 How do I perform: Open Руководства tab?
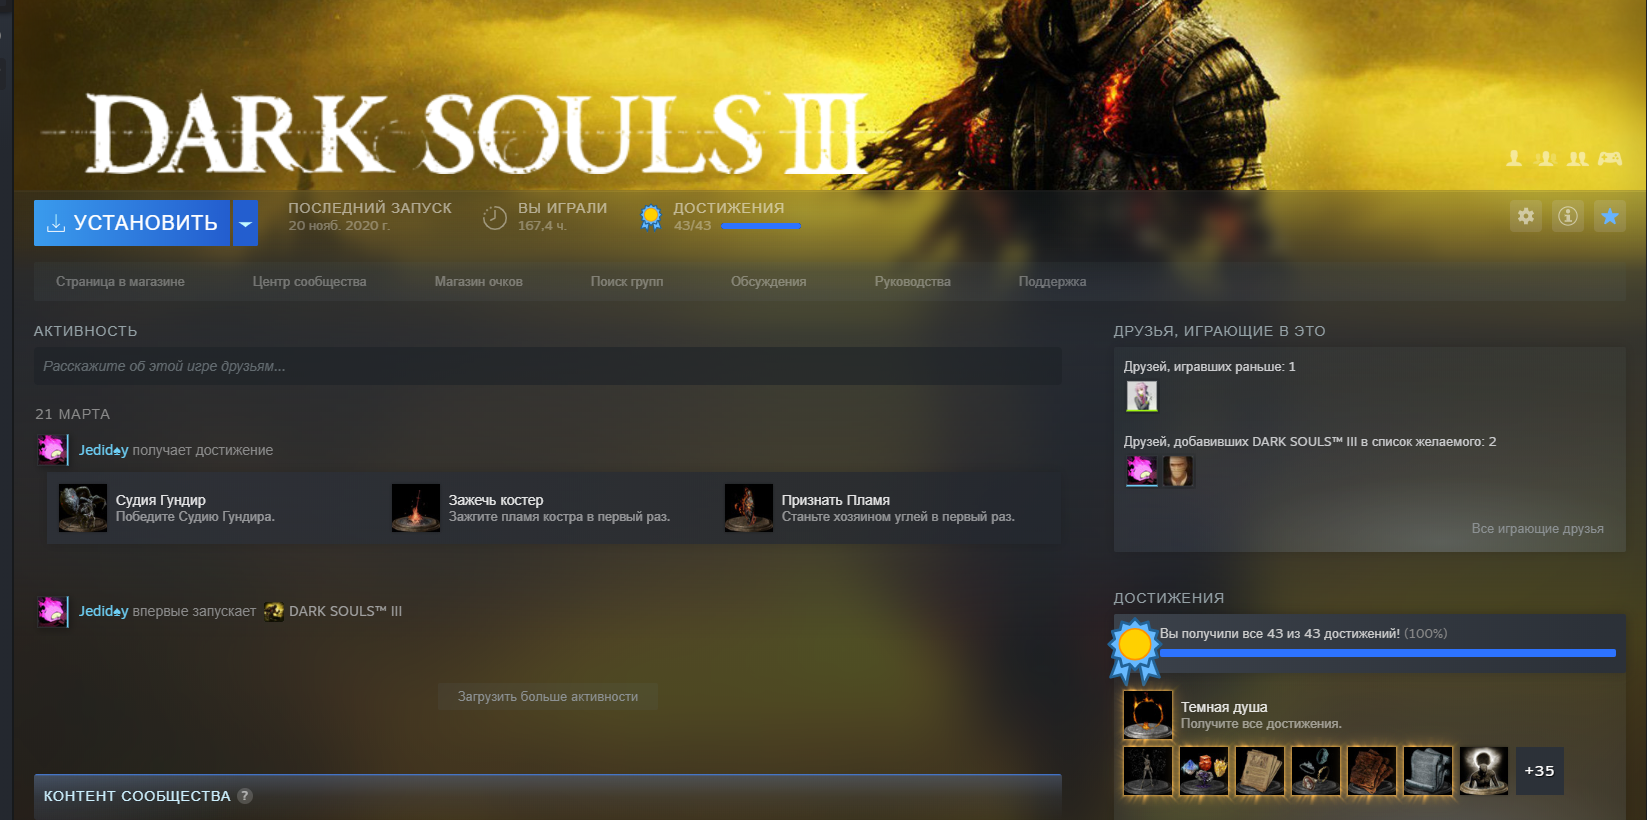pyautogui.click(x=912, y=282)
